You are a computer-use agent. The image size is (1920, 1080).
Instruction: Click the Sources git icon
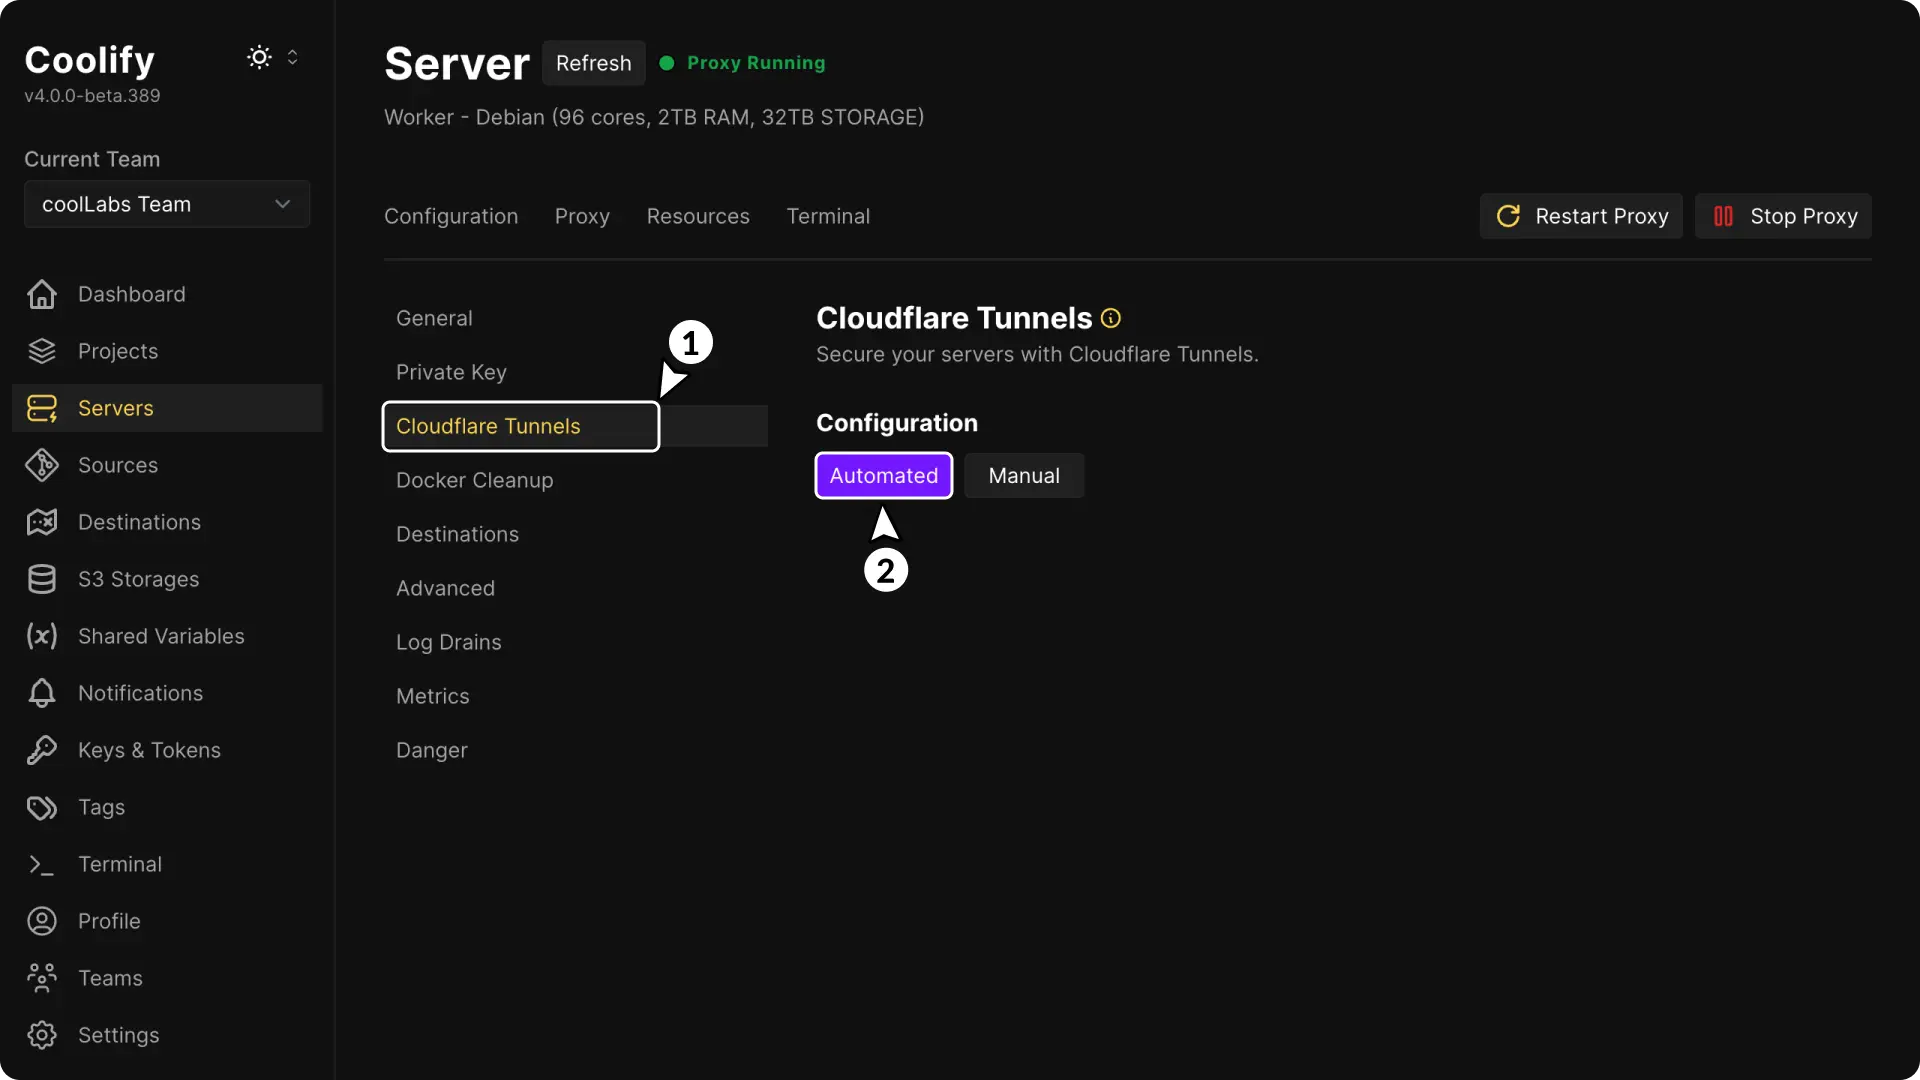coord(42,465)
